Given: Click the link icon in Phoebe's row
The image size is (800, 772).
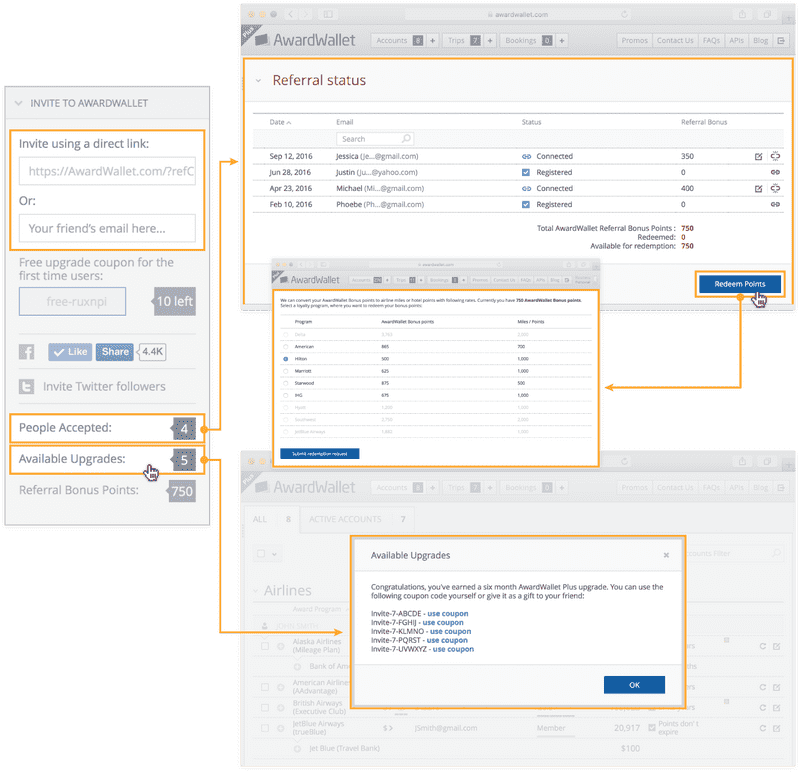Looking at the screenshot, I should point(775,204).
